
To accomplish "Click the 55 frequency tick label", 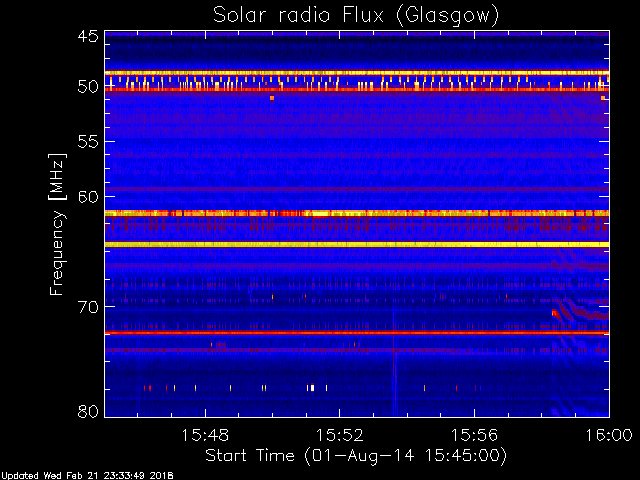I will 88,142.
